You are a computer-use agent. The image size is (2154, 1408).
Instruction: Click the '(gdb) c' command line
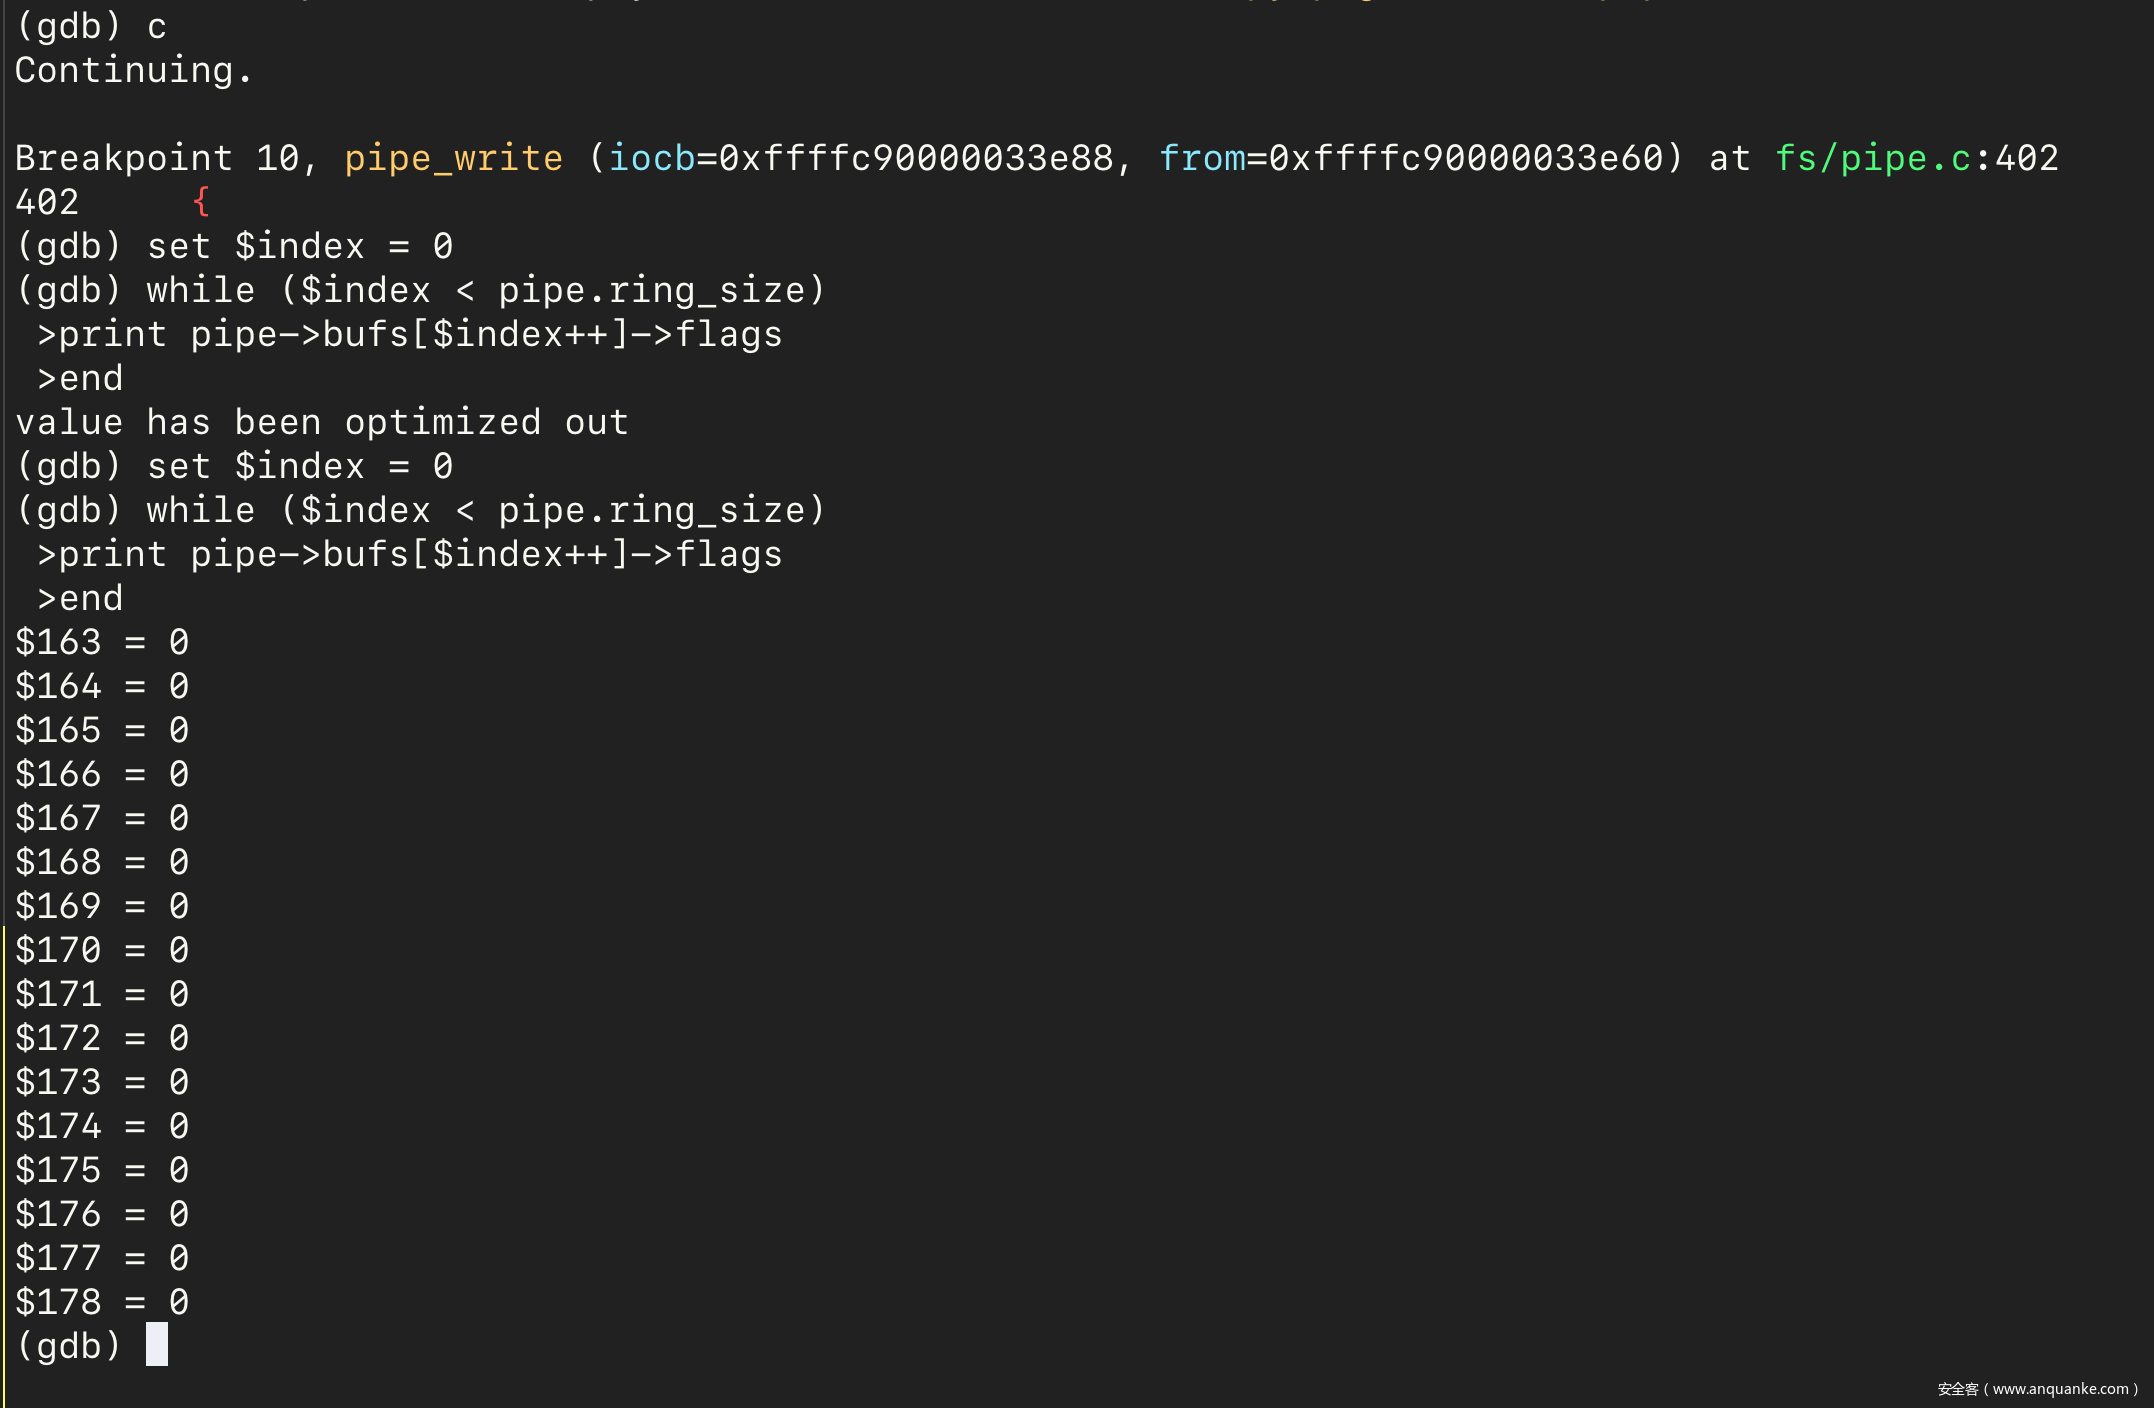pos(91,26)
